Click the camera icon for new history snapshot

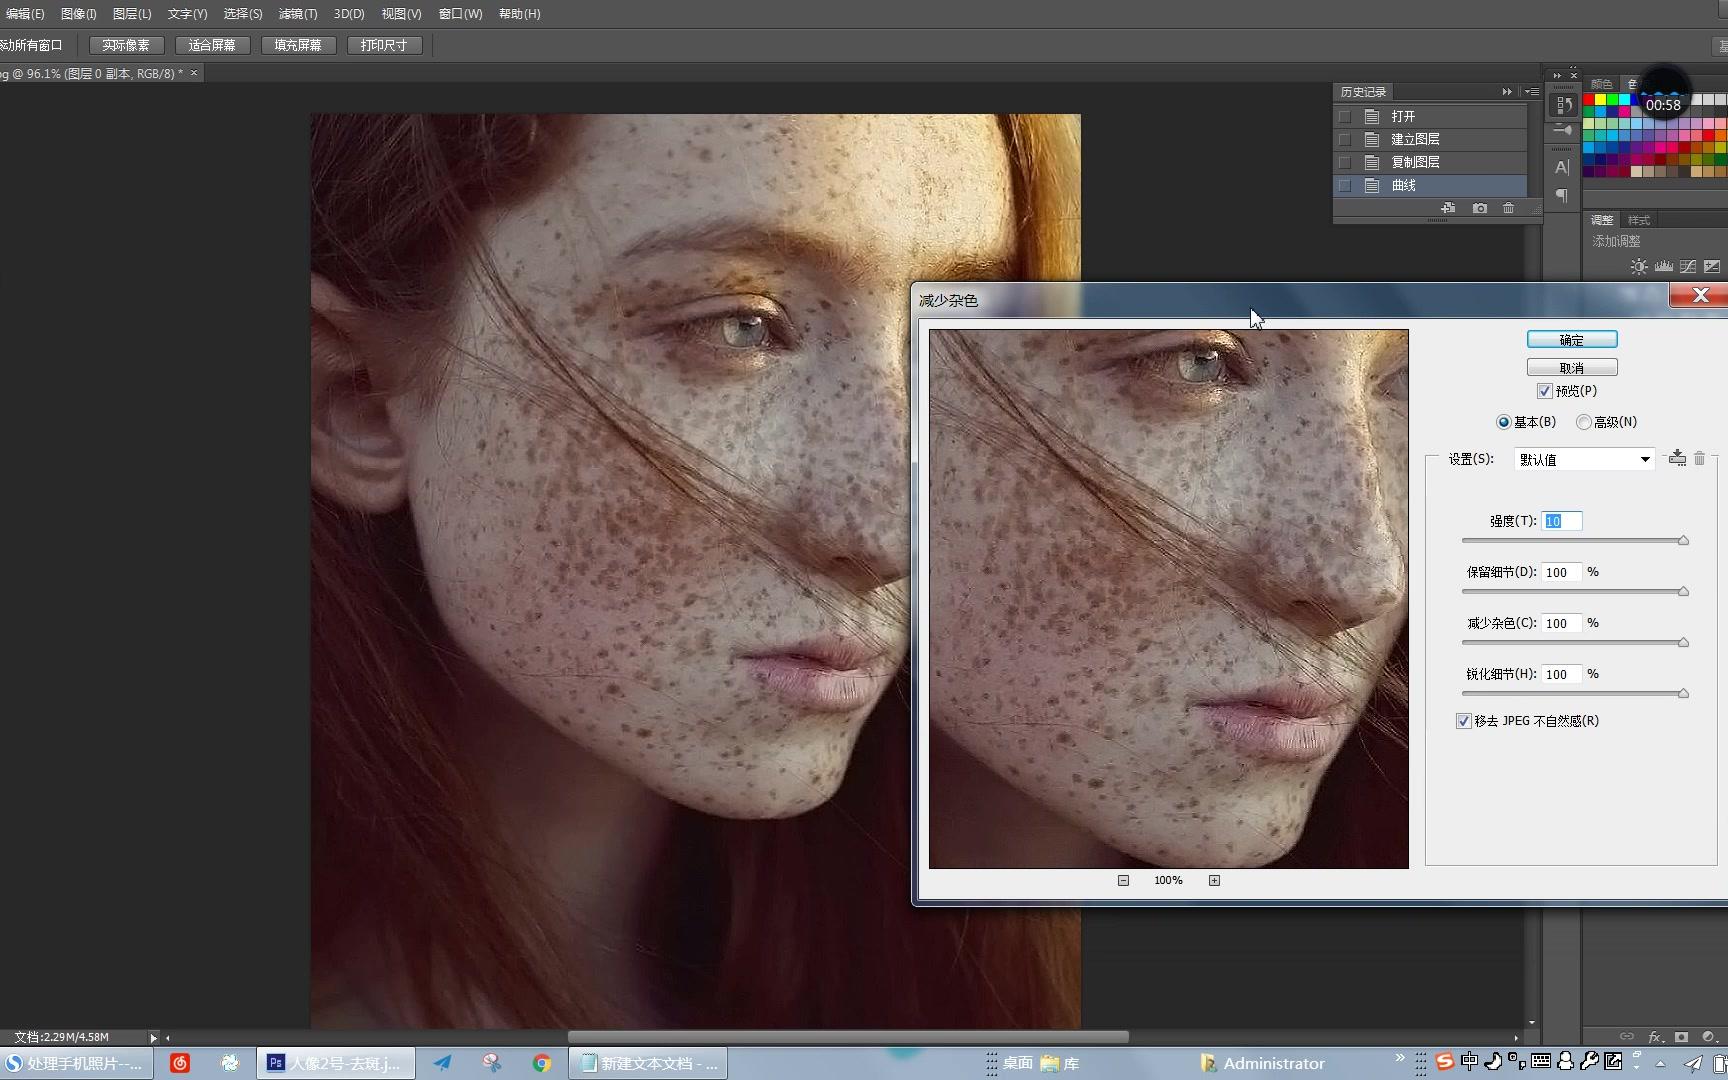pos(1480,208)
